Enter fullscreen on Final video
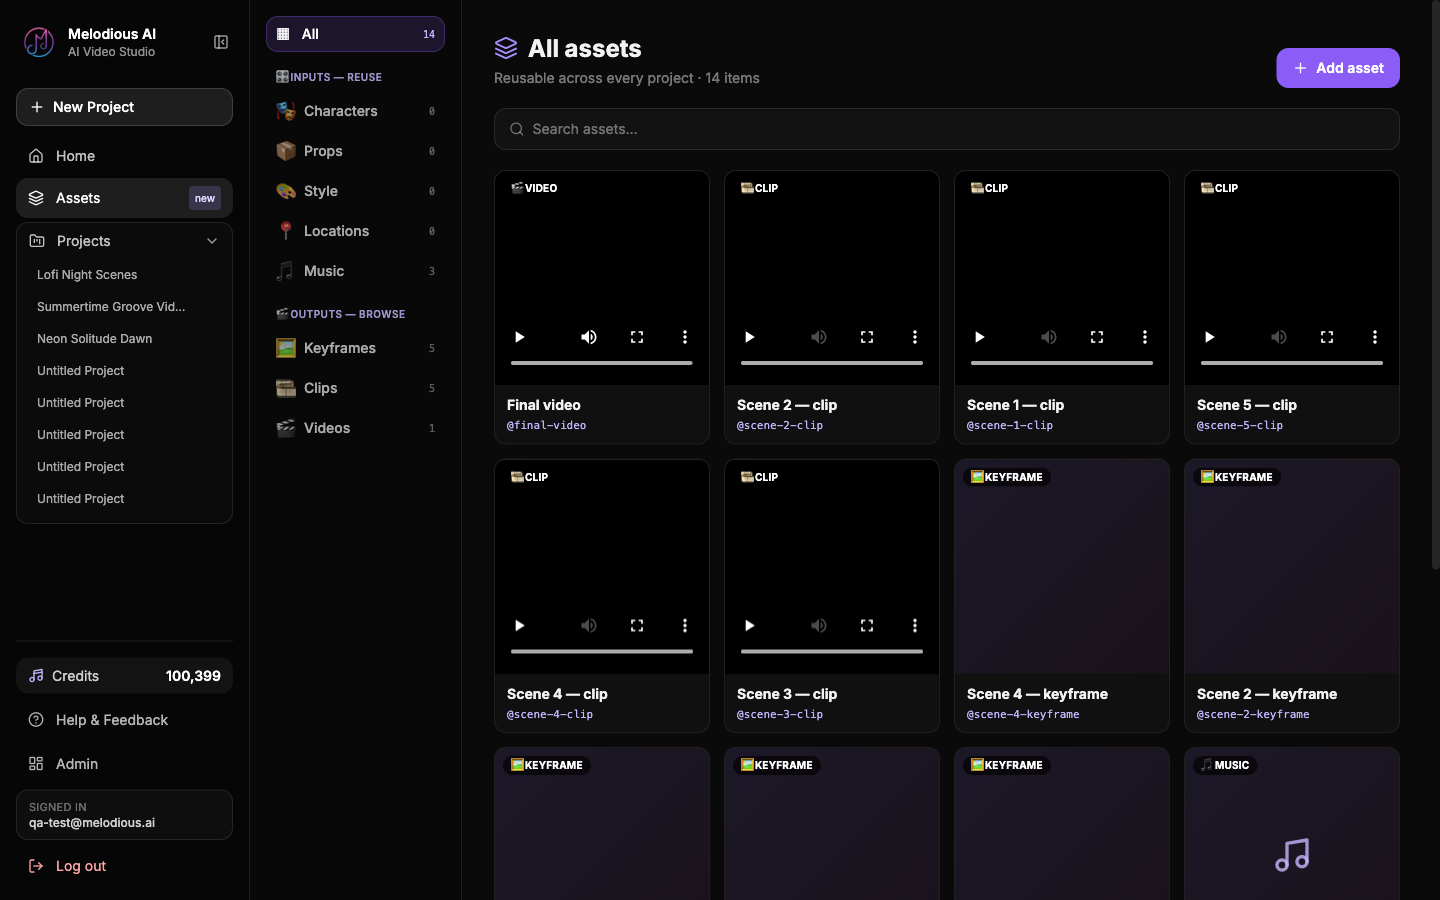The width and height of the screenshot is (1440, 900). click(x=637, y=337)
